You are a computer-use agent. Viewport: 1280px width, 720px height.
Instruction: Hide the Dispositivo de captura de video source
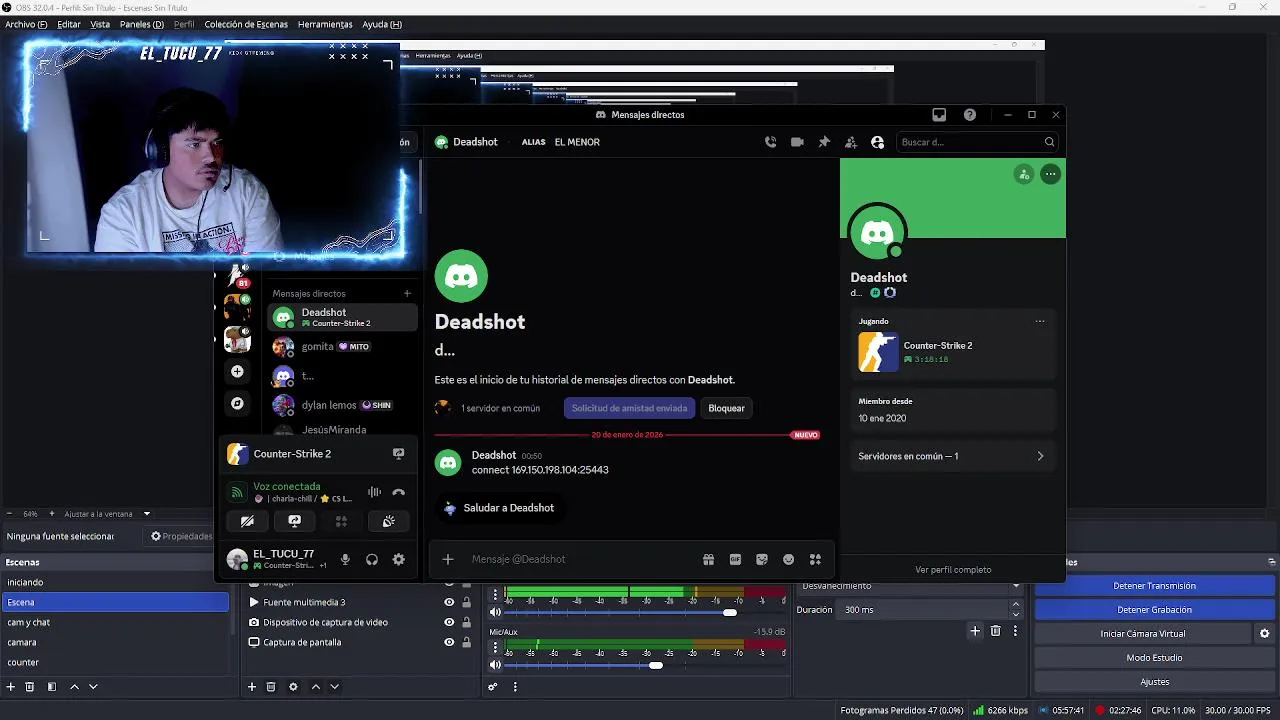coord(449,622)
